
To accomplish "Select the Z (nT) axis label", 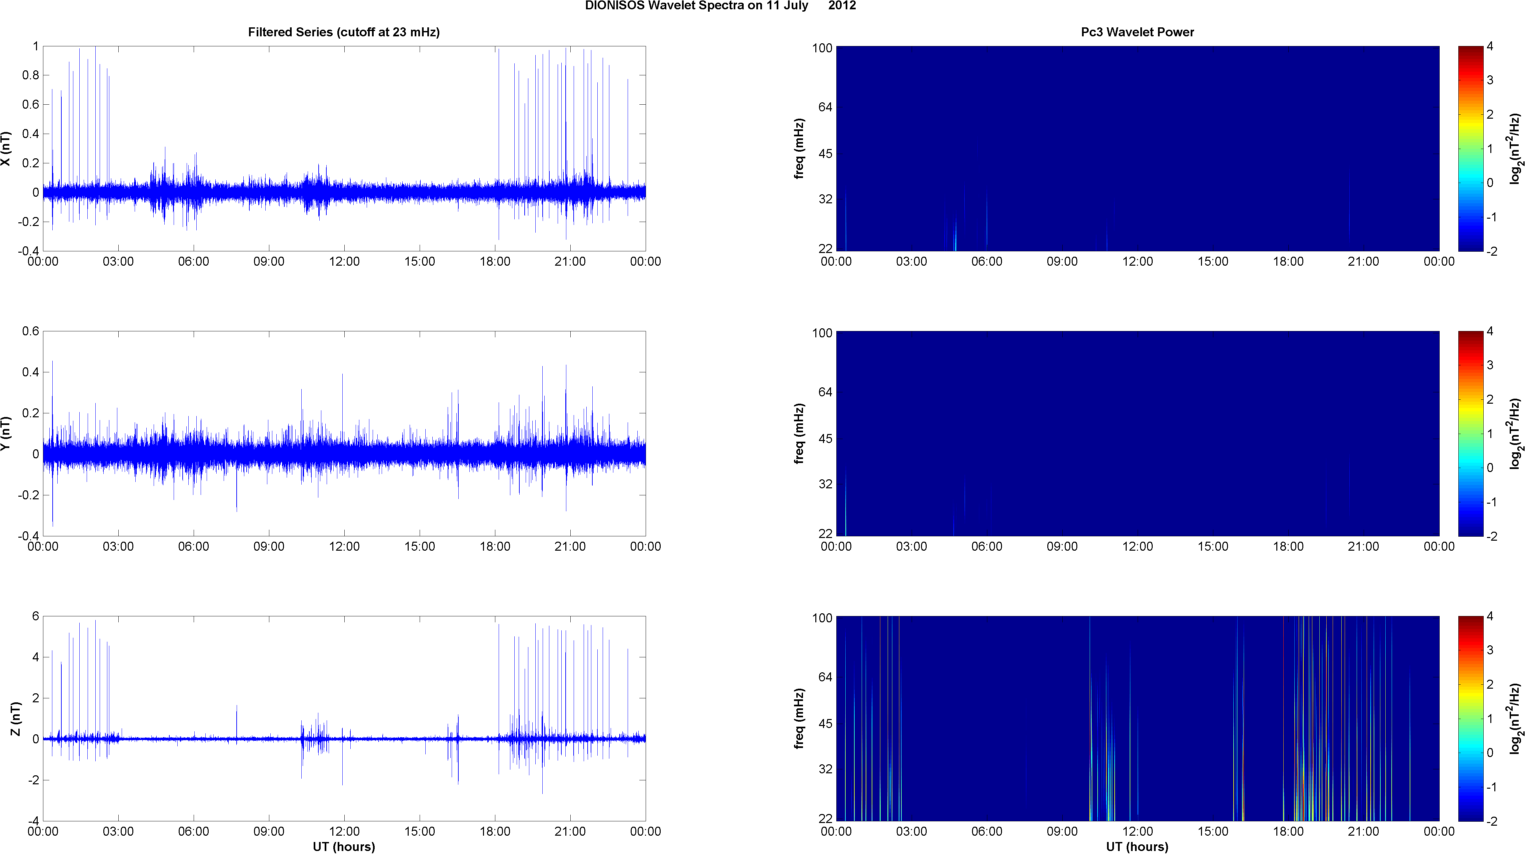I will click(x=15, y=719).
